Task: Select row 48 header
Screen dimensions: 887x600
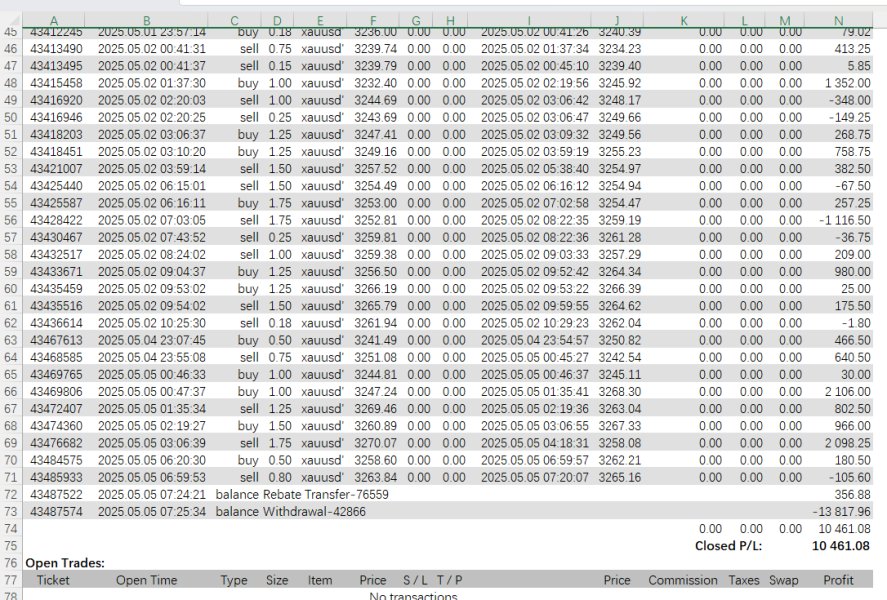Action: (11, 83)
